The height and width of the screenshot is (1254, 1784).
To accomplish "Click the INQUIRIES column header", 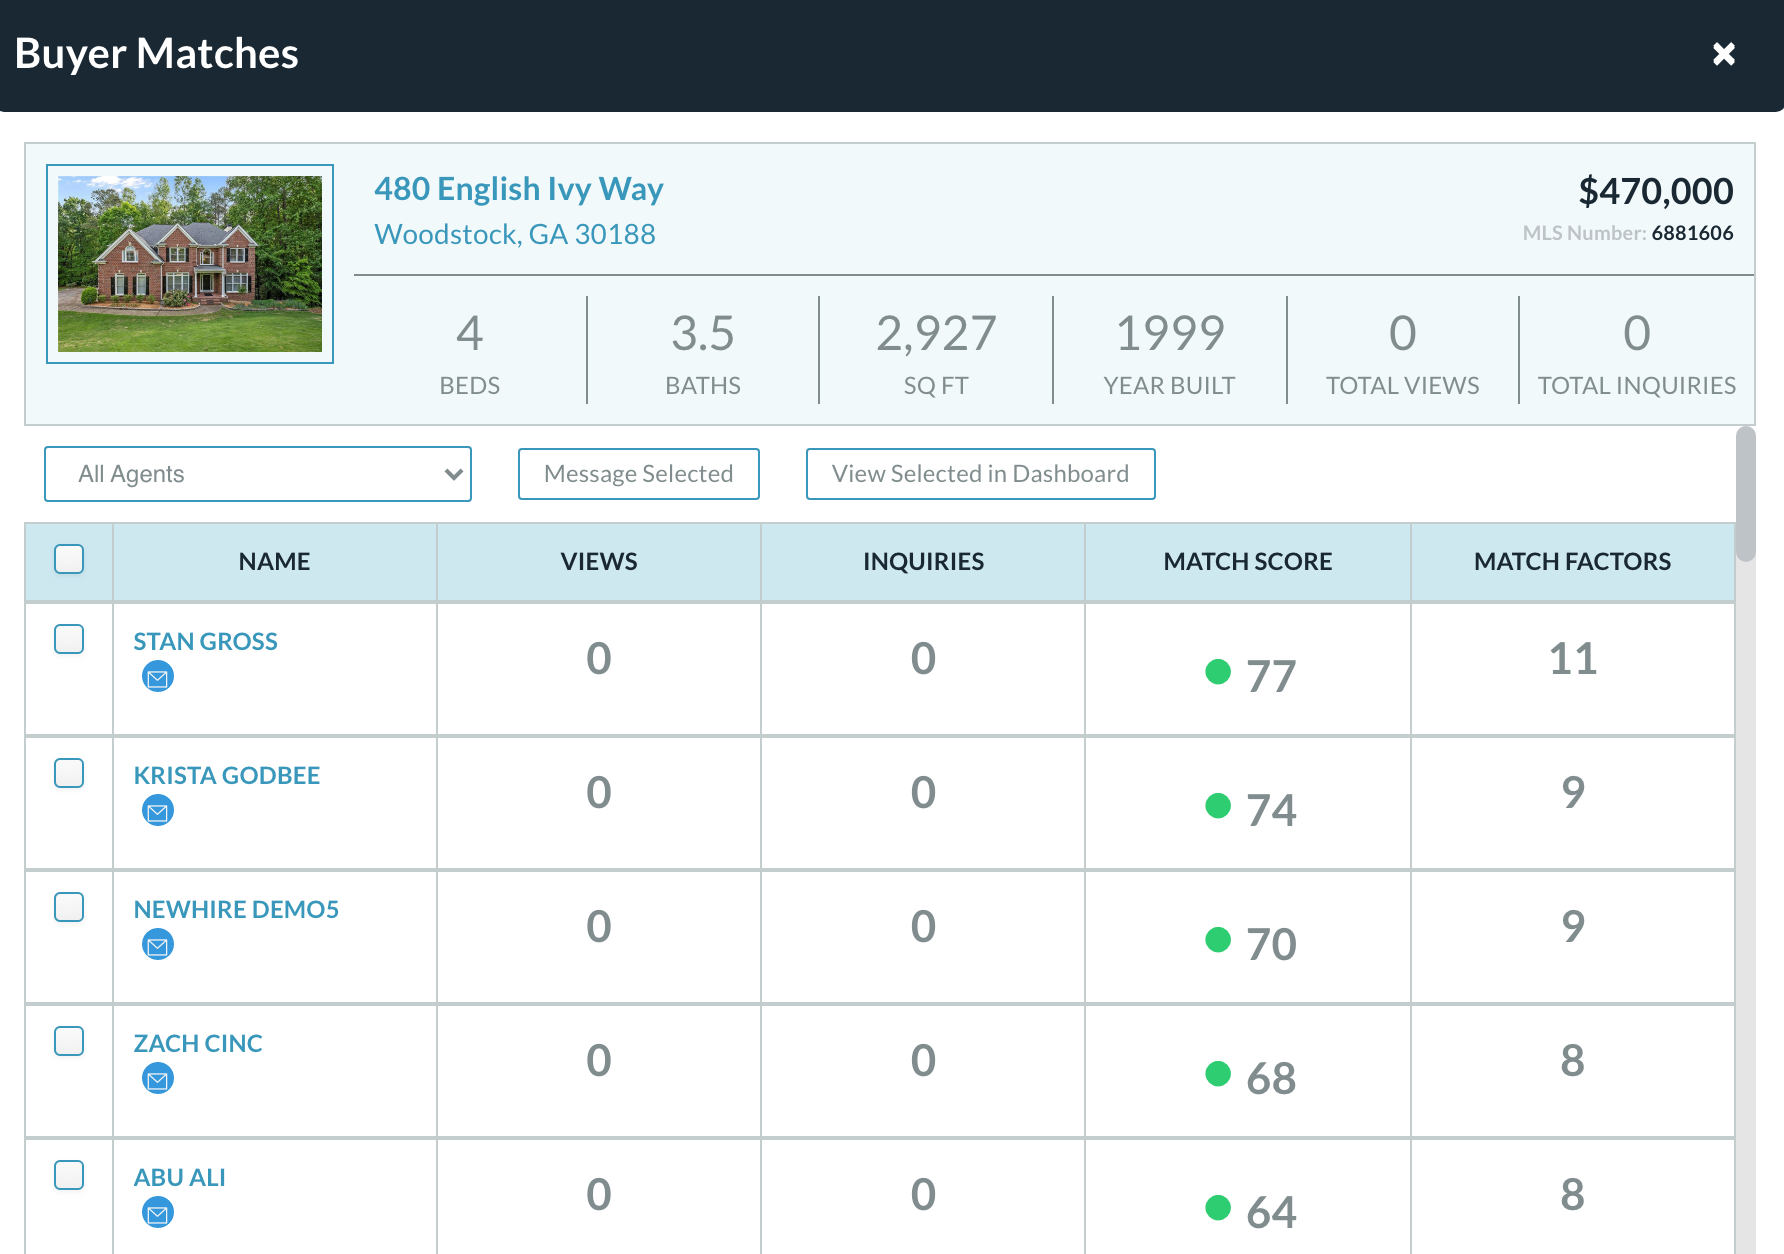I will 922,561.
